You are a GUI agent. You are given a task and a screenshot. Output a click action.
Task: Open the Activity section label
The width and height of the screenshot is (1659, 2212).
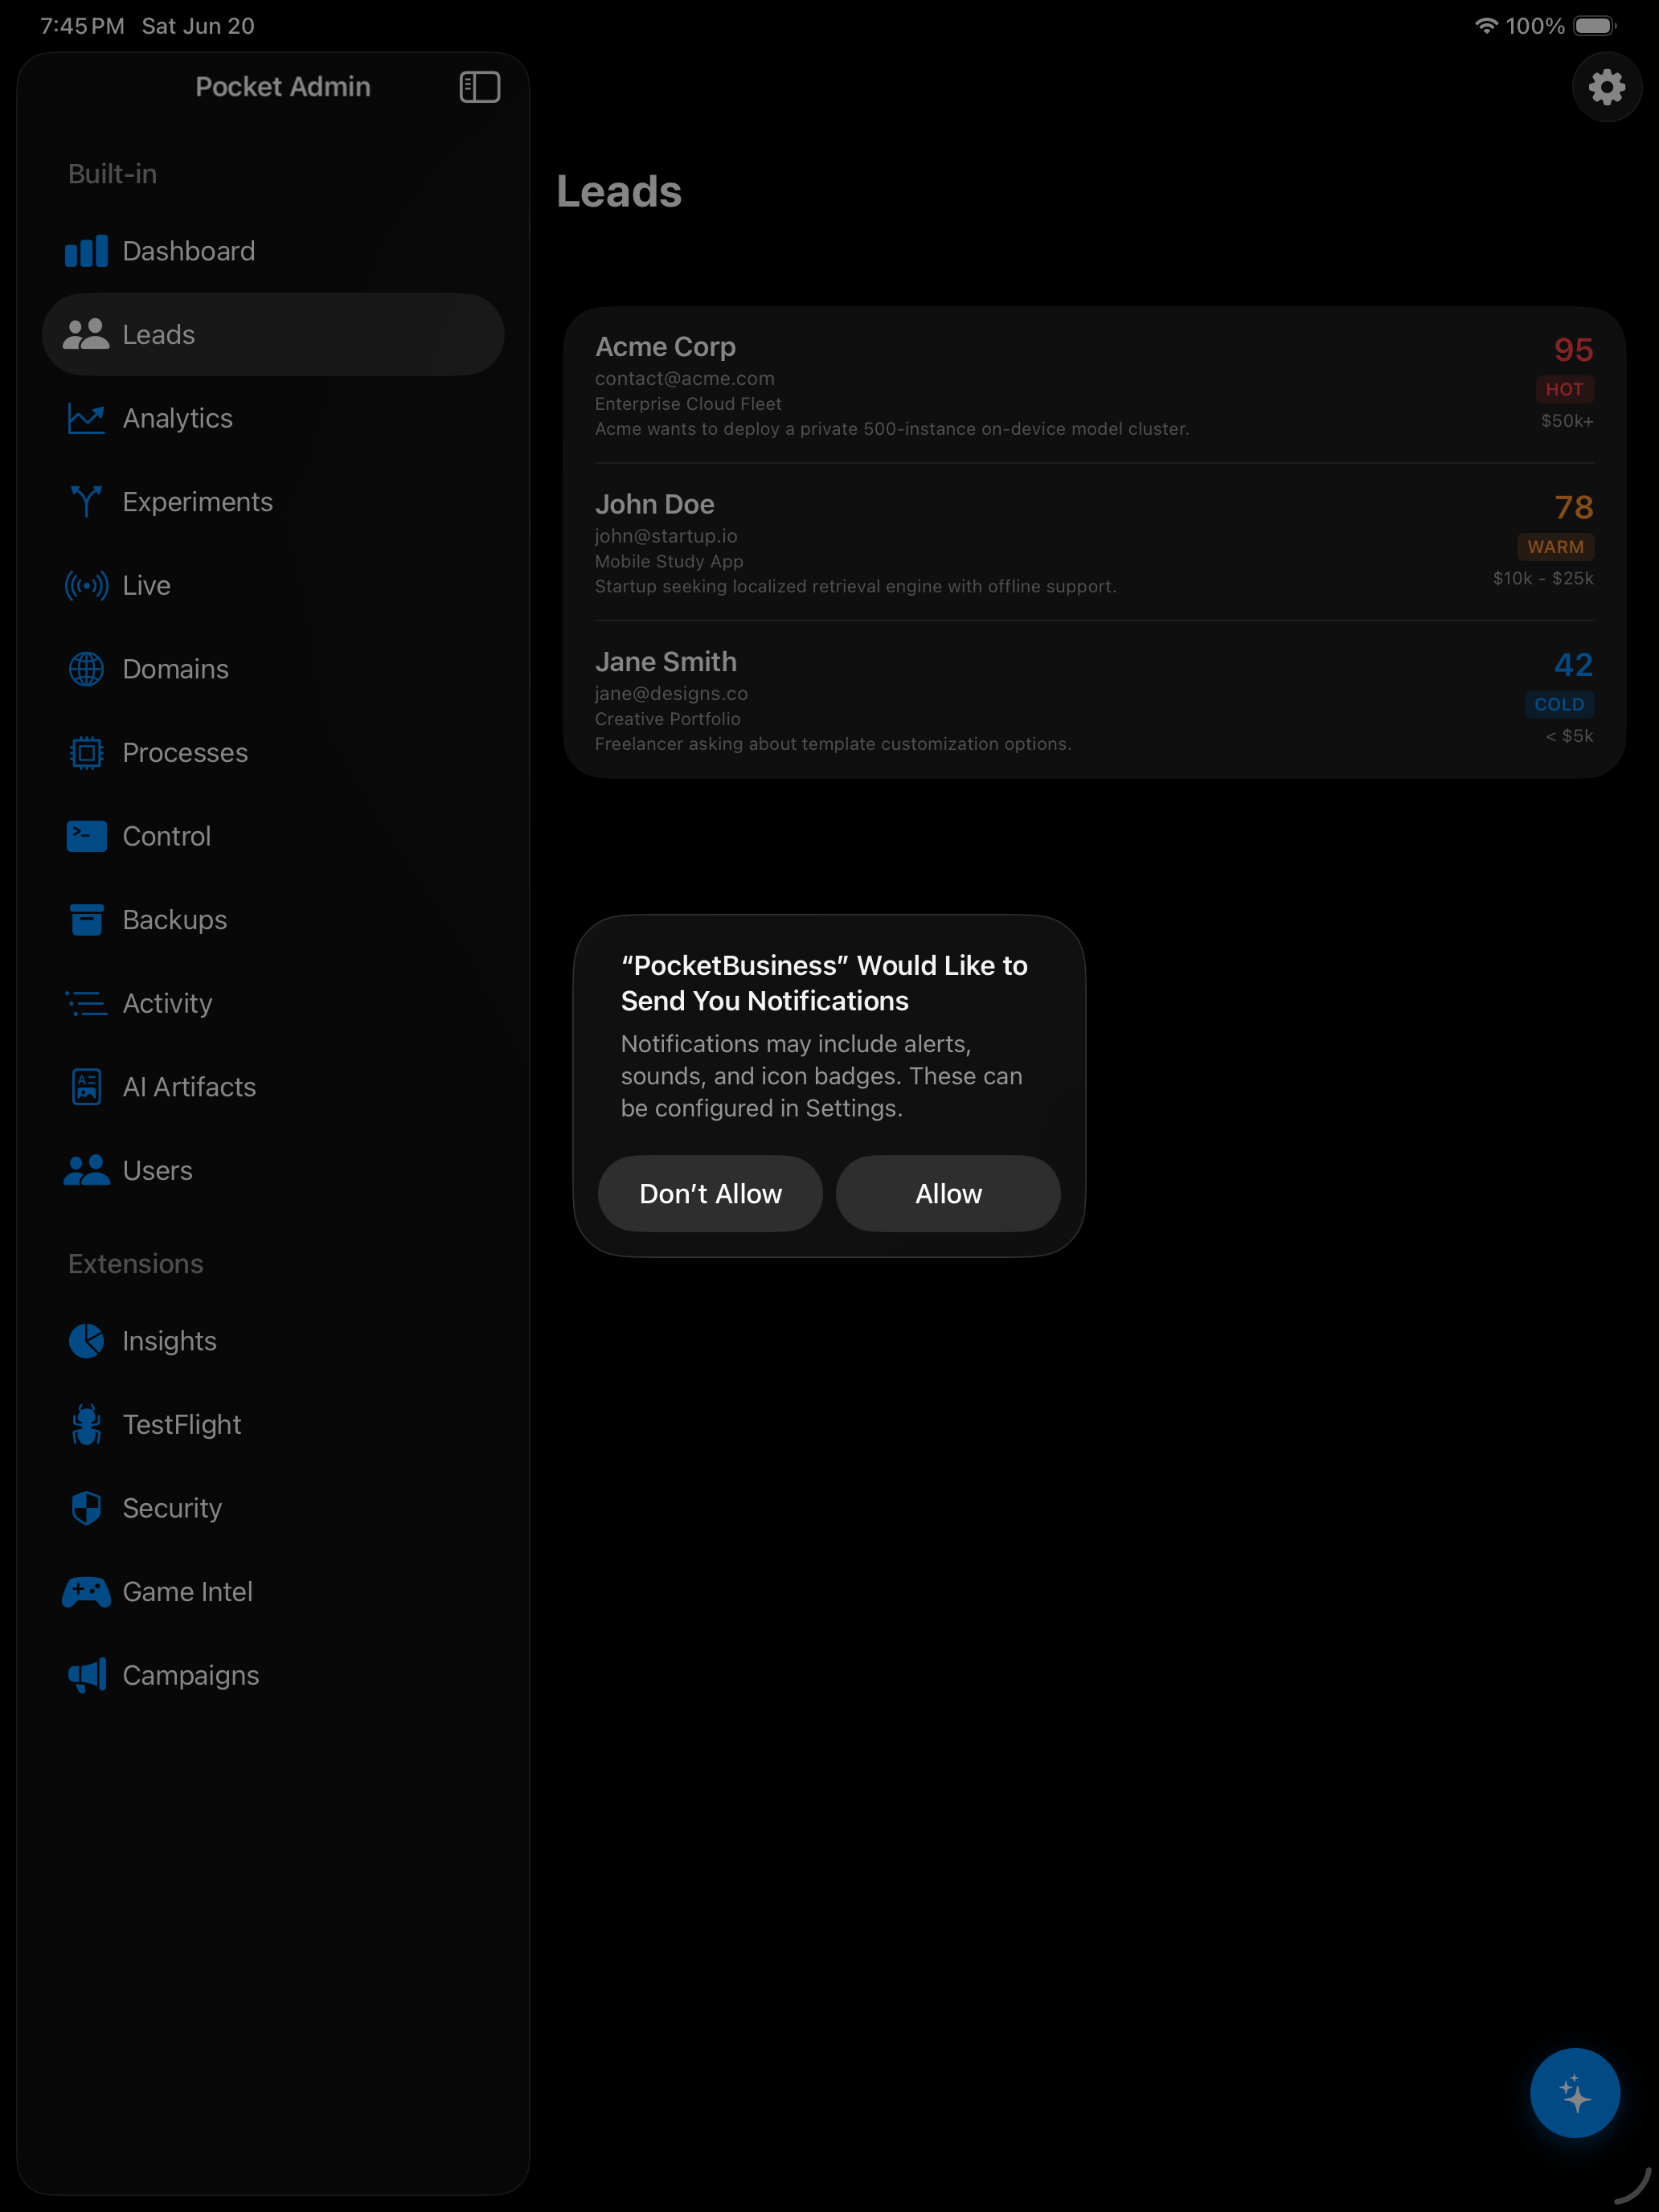click(x=167, y=1003)
